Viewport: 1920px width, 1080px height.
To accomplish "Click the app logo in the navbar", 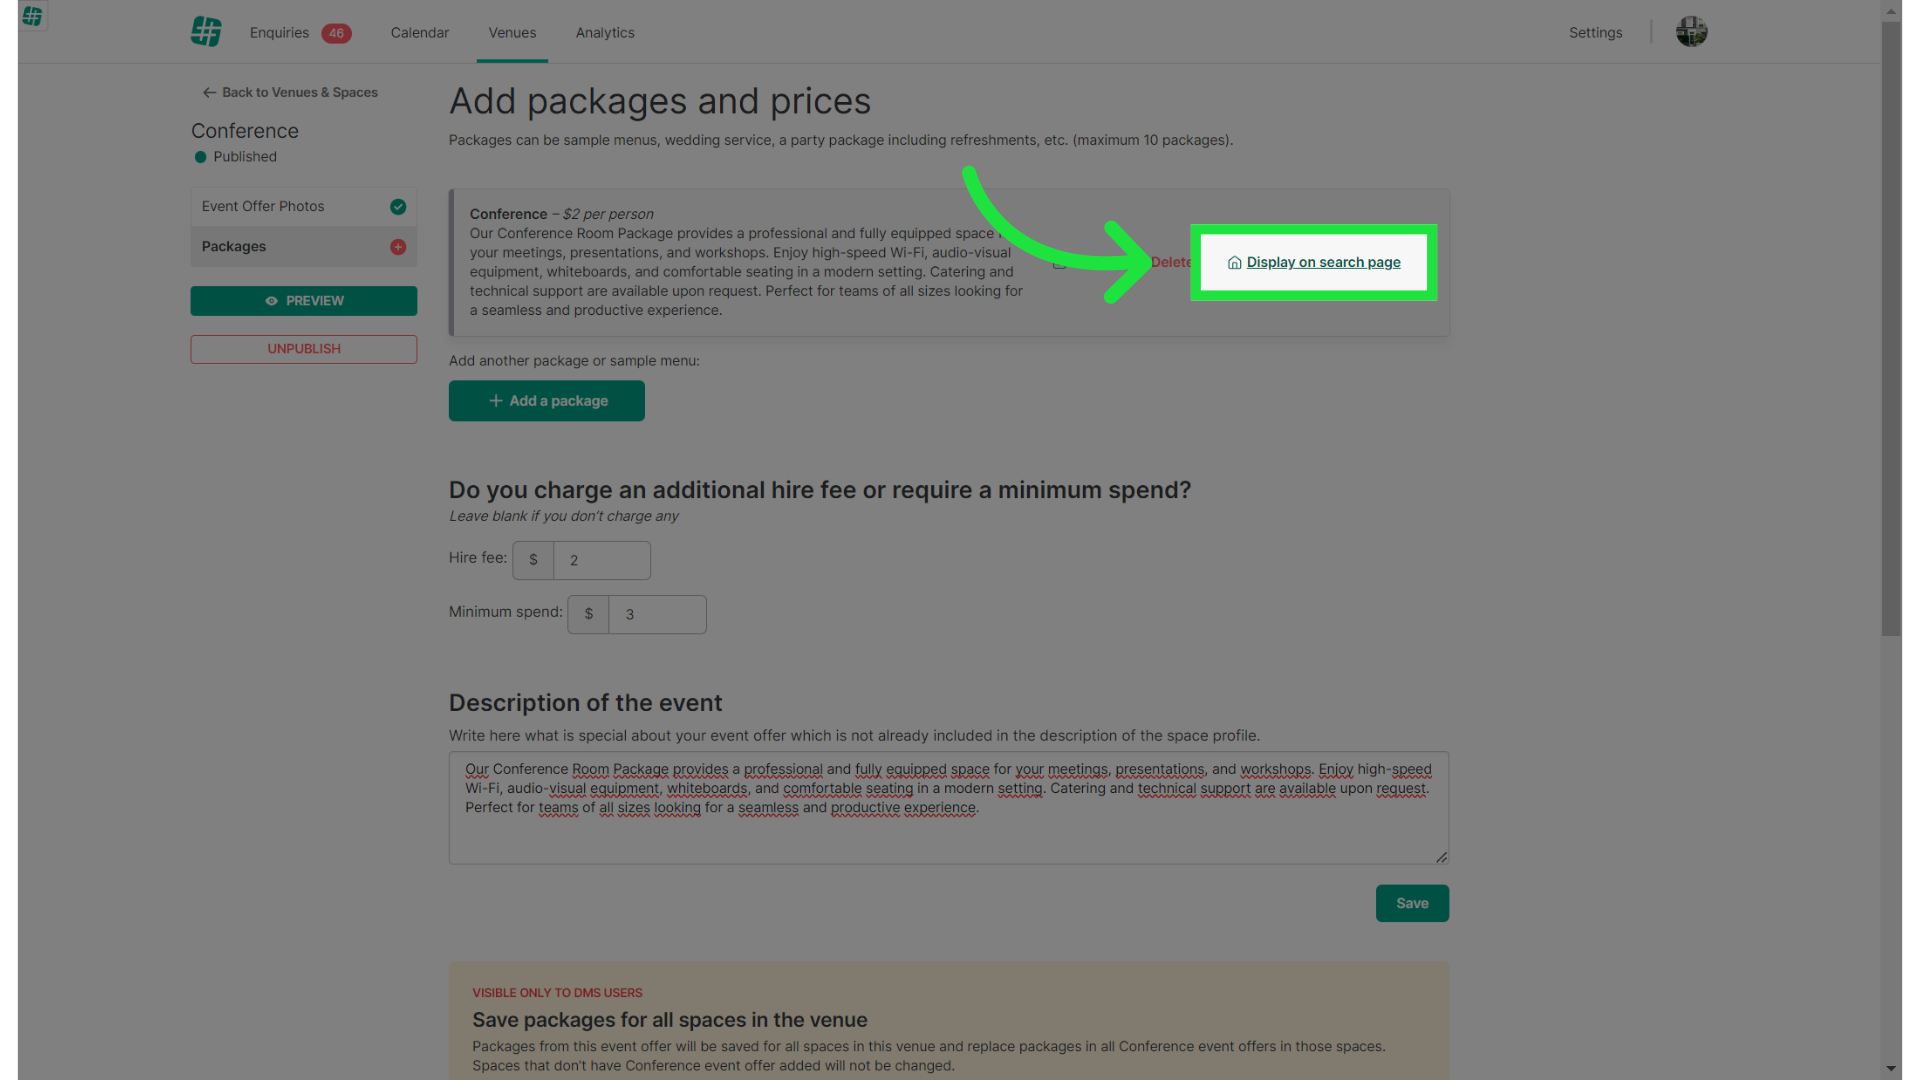I will click(x=206, y=32).
